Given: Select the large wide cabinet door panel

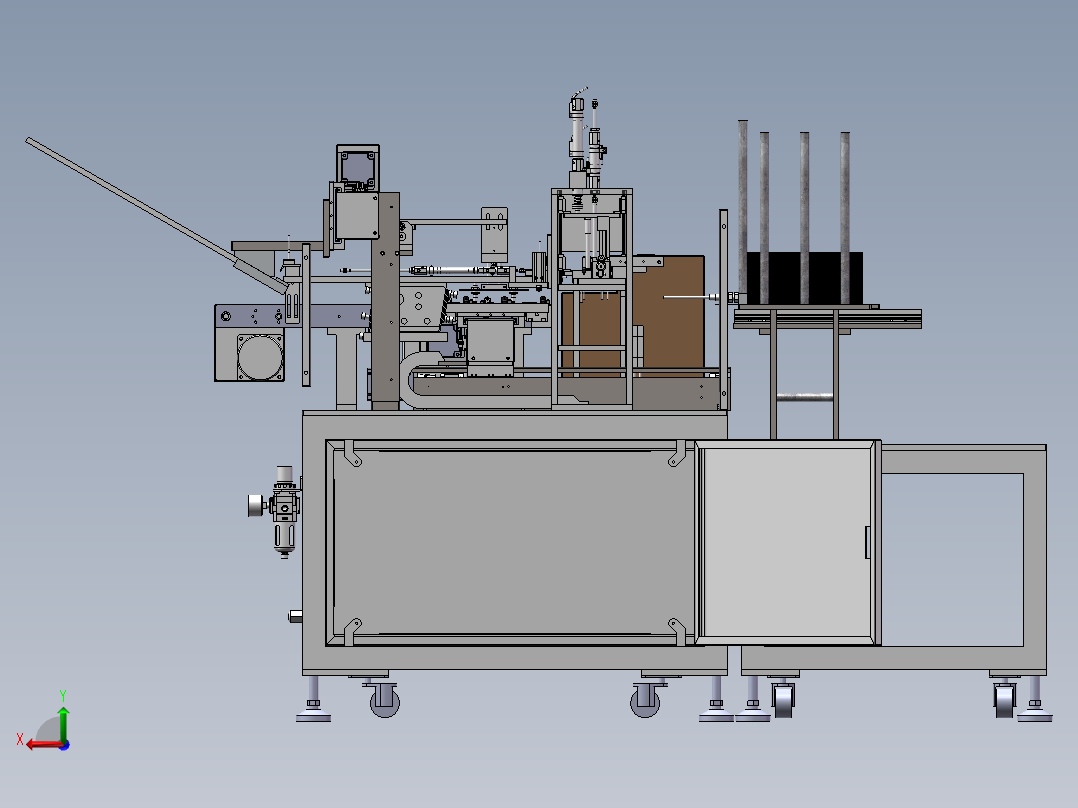Looking at the screenshot, I should 510,543.
